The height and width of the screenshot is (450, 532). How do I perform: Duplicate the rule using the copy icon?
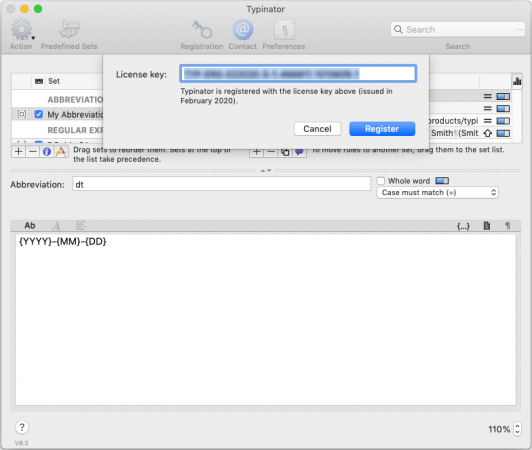click(285, 152)
